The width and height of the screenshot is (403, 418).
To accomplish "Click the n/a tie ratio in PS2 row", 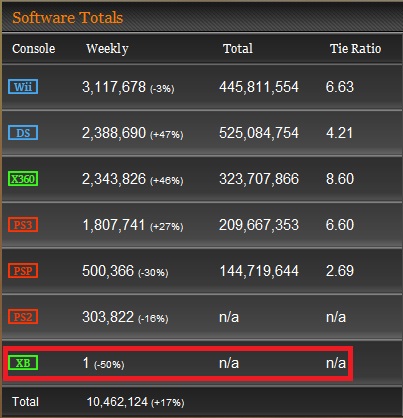I will (x=336, y=317).
